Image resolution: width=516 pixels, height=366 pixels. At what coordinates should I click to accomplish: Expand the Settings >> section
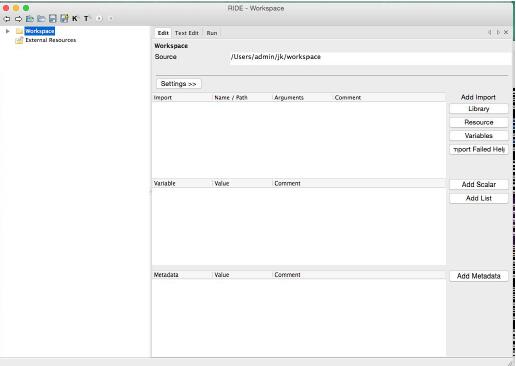coord(178,84)
